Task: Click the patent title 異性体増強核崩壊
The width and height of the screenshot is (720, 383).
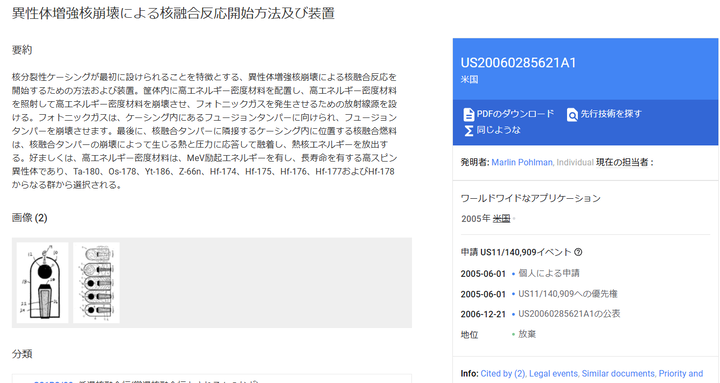Action: (173, 13)
